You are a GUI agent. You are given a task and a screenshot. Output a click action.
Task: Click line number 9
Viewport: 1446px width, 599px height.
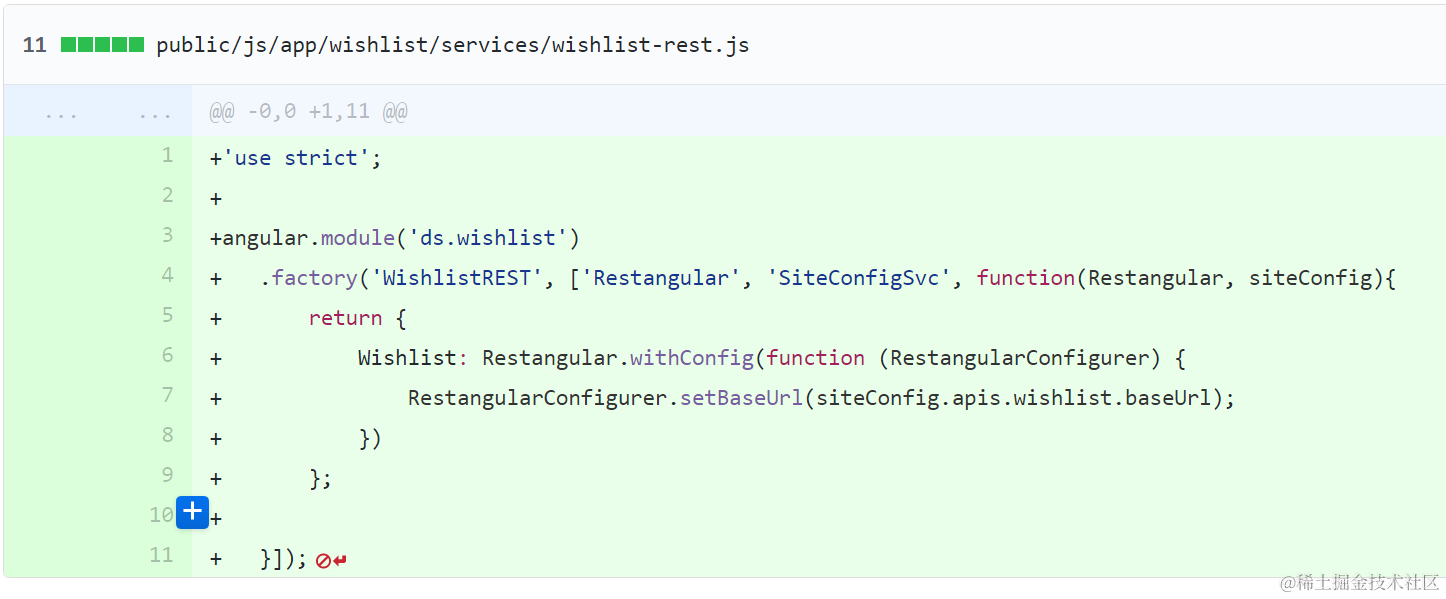tap(167, 475)
